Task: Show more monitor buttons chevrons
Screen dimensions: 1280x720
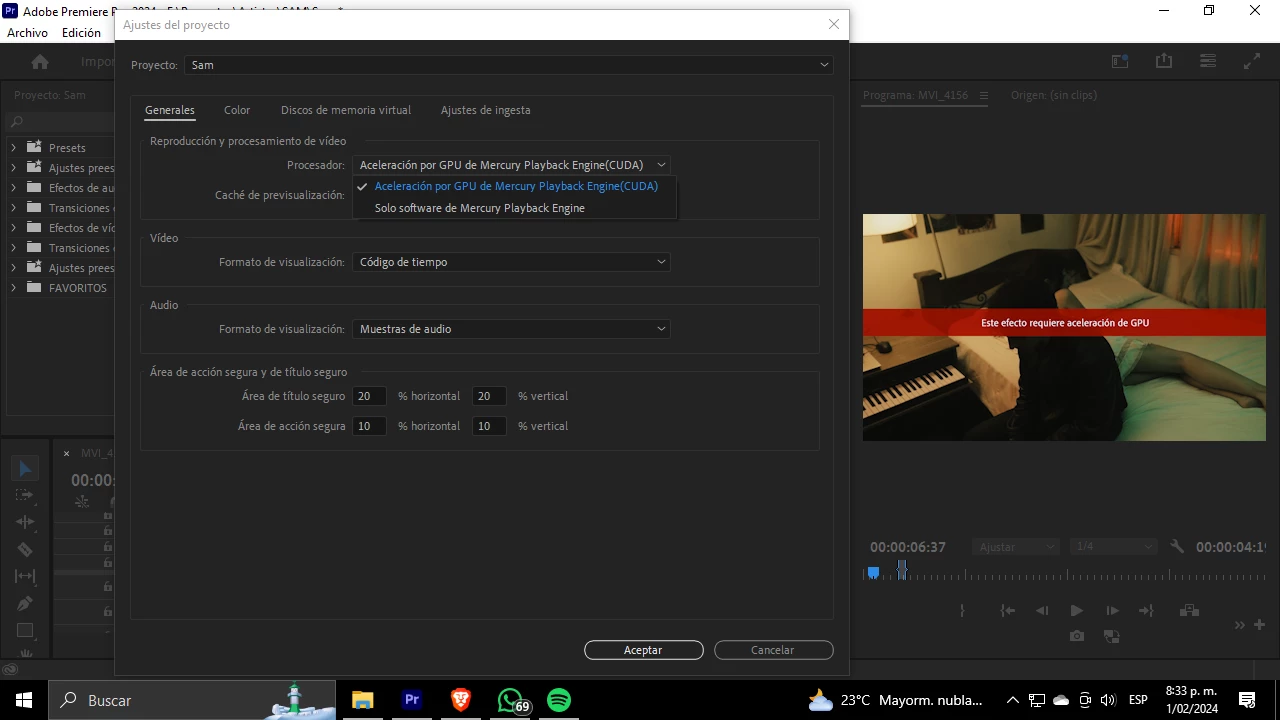Action: coord(1240,624)
